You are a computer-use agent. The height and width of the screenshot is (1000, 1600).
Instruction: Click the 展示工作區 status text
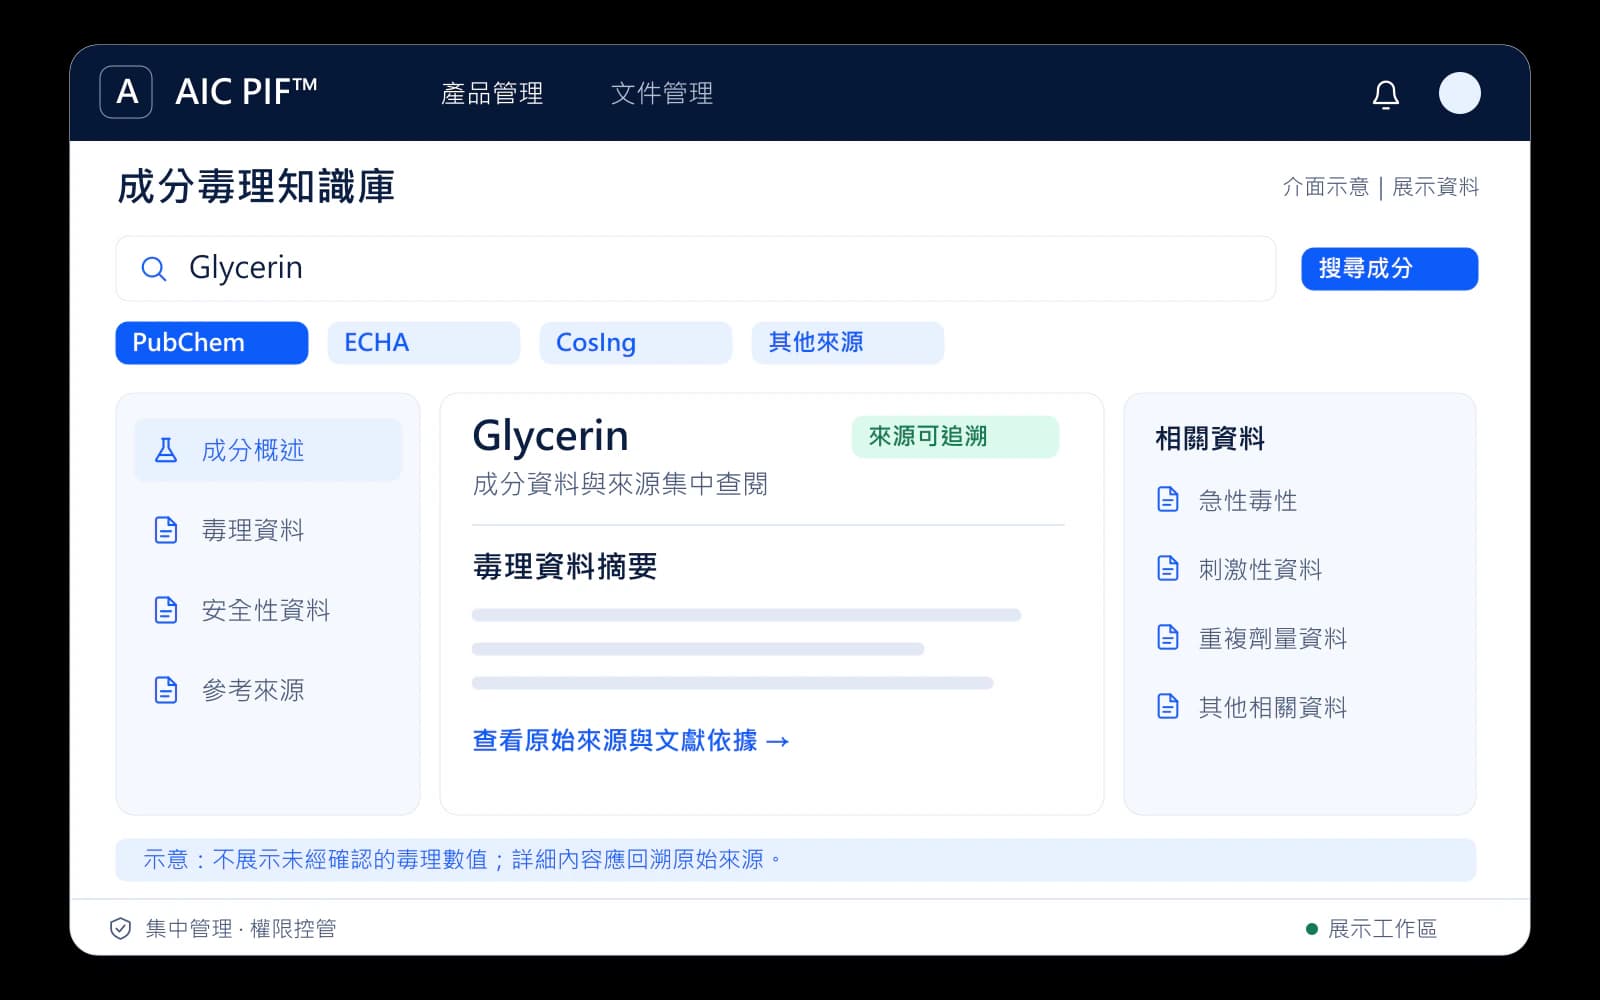[1382, 929]
